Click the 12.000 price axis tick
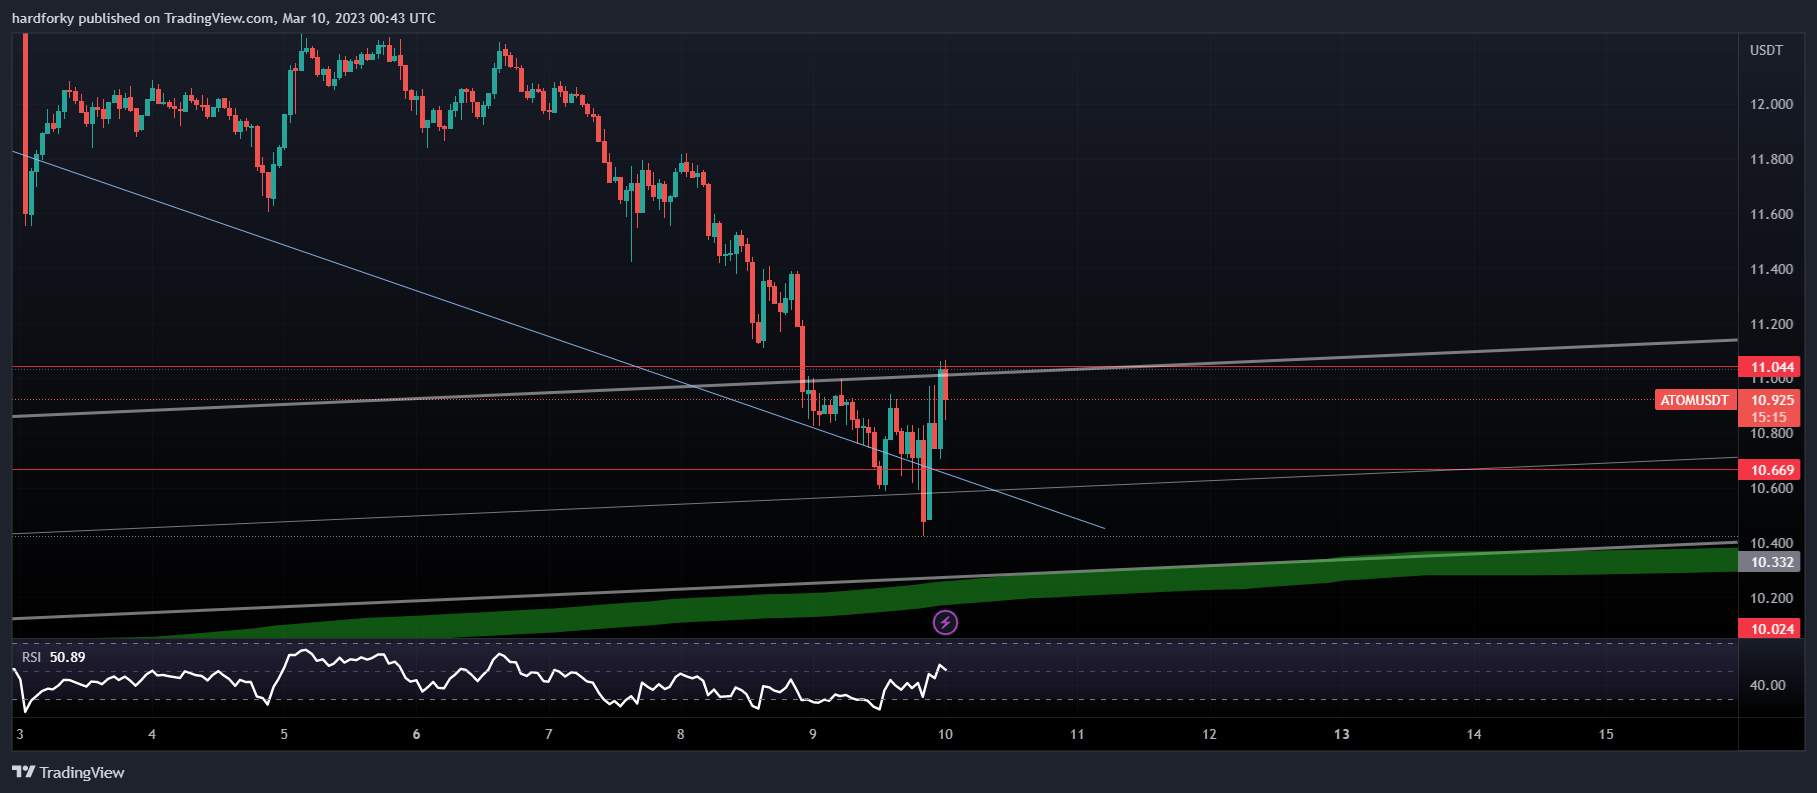The width and height of the screenshot is (1817, 793). point(1771,104)
